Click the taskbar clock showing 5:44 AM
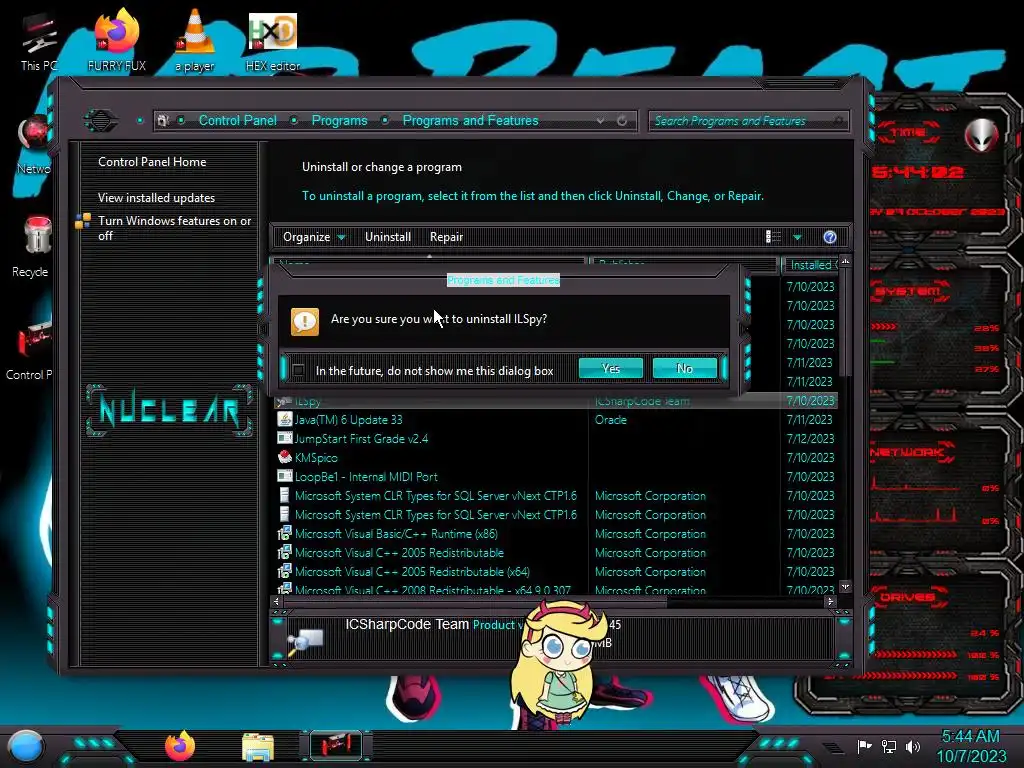Image resolution: width=1024 pixels, height=768 pixels. tap(970, 746)
